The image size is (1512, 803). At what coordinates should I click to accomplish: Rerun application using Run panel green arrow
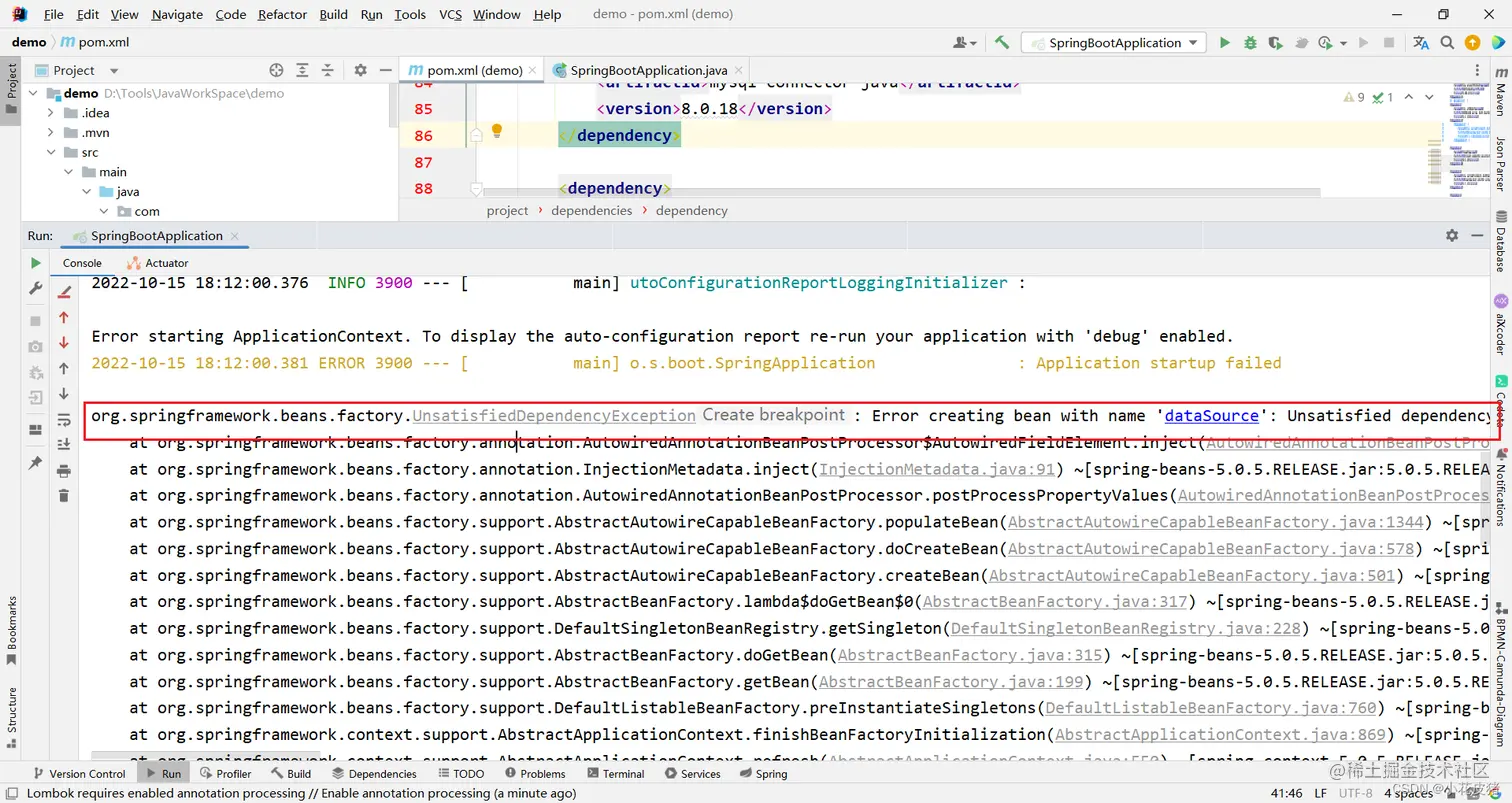[36, 263]
